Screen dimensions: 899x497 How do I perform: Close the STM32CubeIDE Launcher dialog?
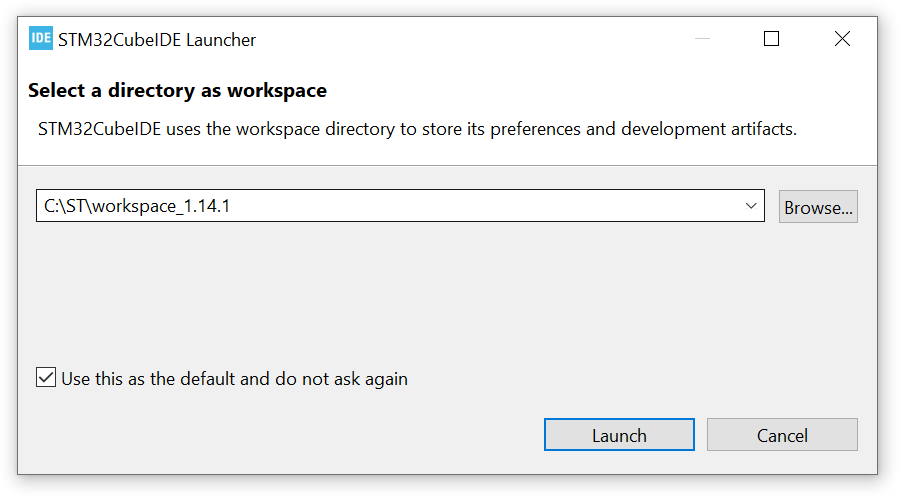click(x=842, y=39)
